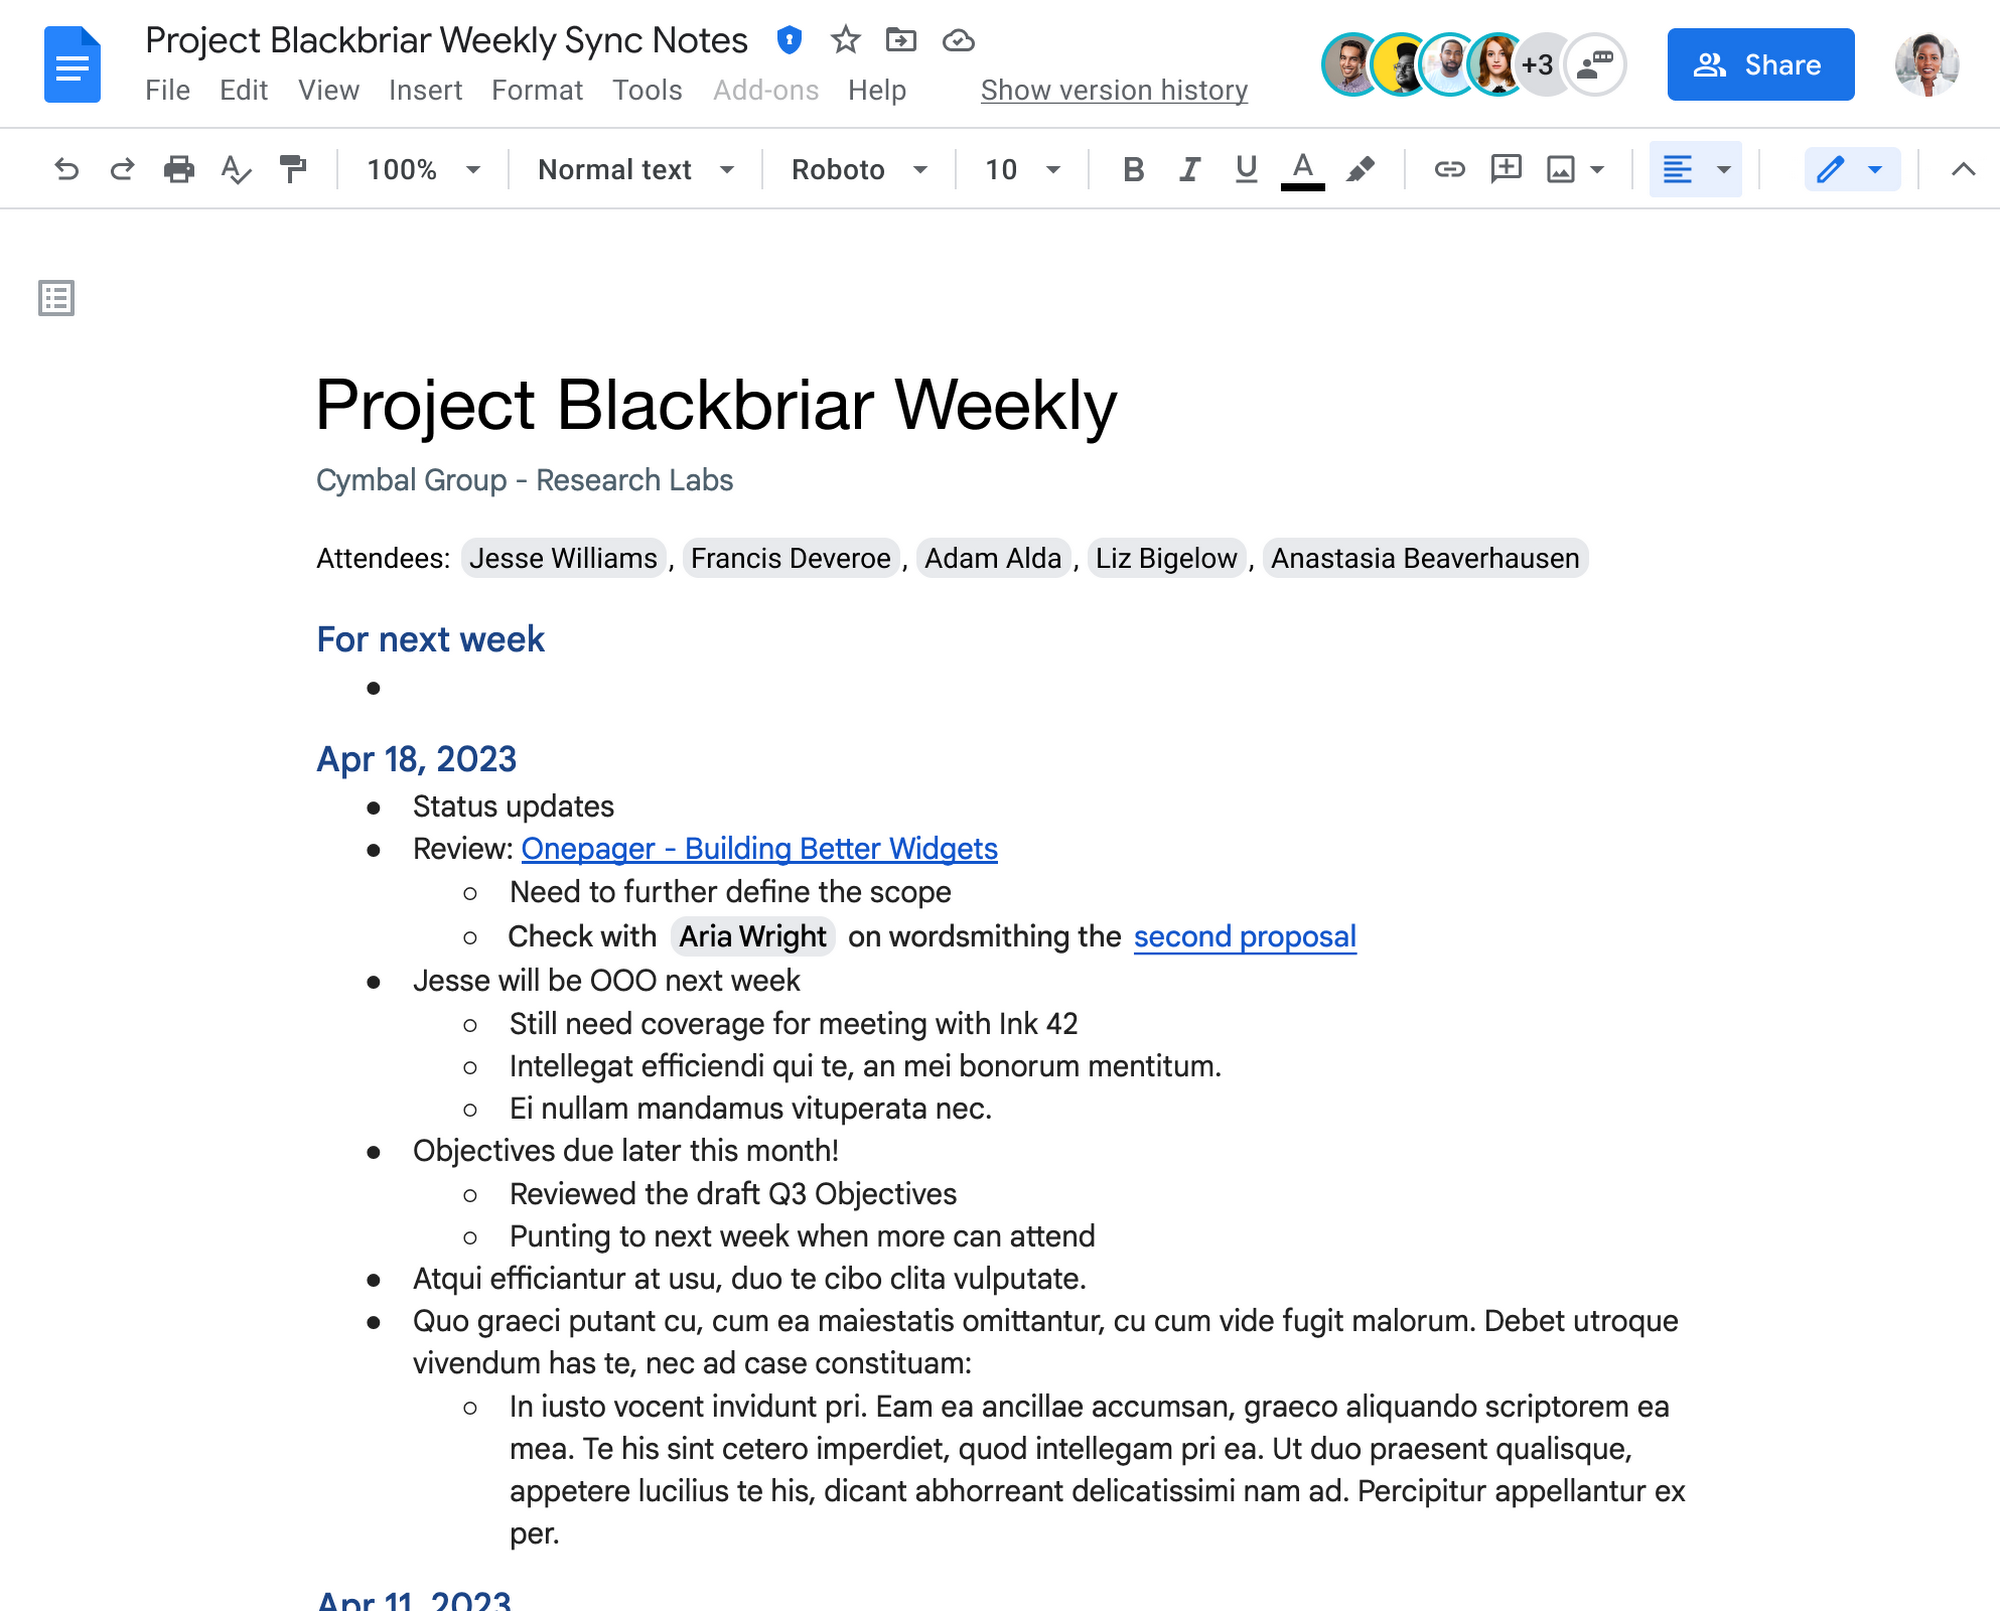
Task: Click the Status updates bullet text
Action: pos(513,806)
